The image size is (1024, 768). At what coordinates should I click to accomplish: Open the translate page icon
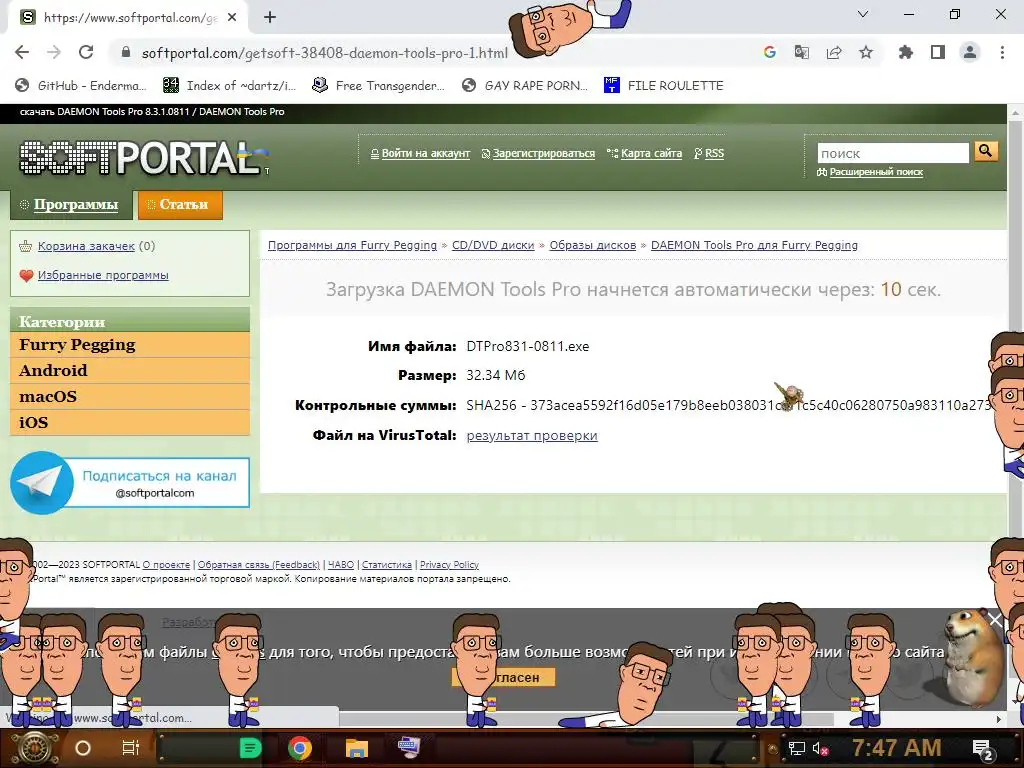[x=801, y=53]
